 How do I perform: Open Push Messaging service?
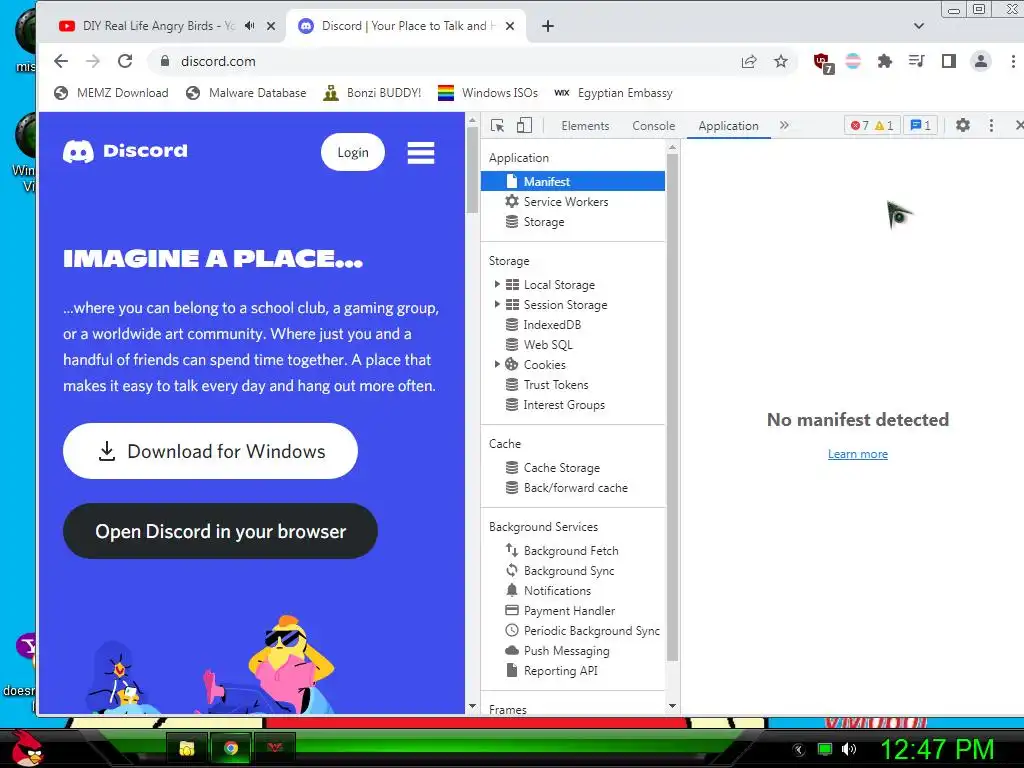coord(566,650)
